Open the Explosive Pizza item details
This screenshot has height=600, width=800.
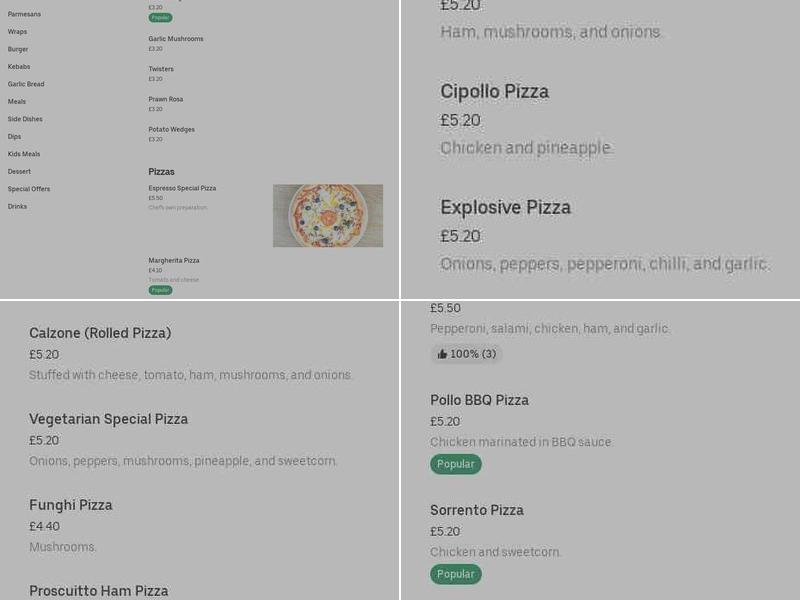coord(506,208)
